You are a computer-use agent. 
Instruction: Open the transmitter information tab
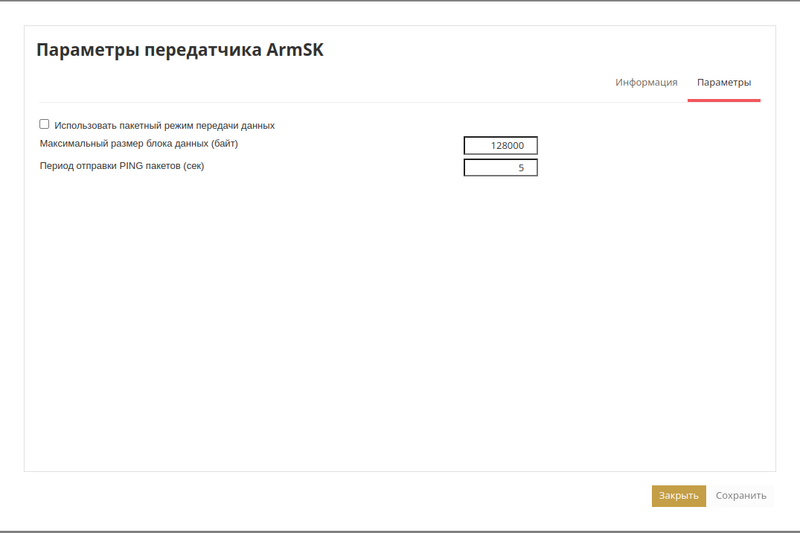[646, 82]
